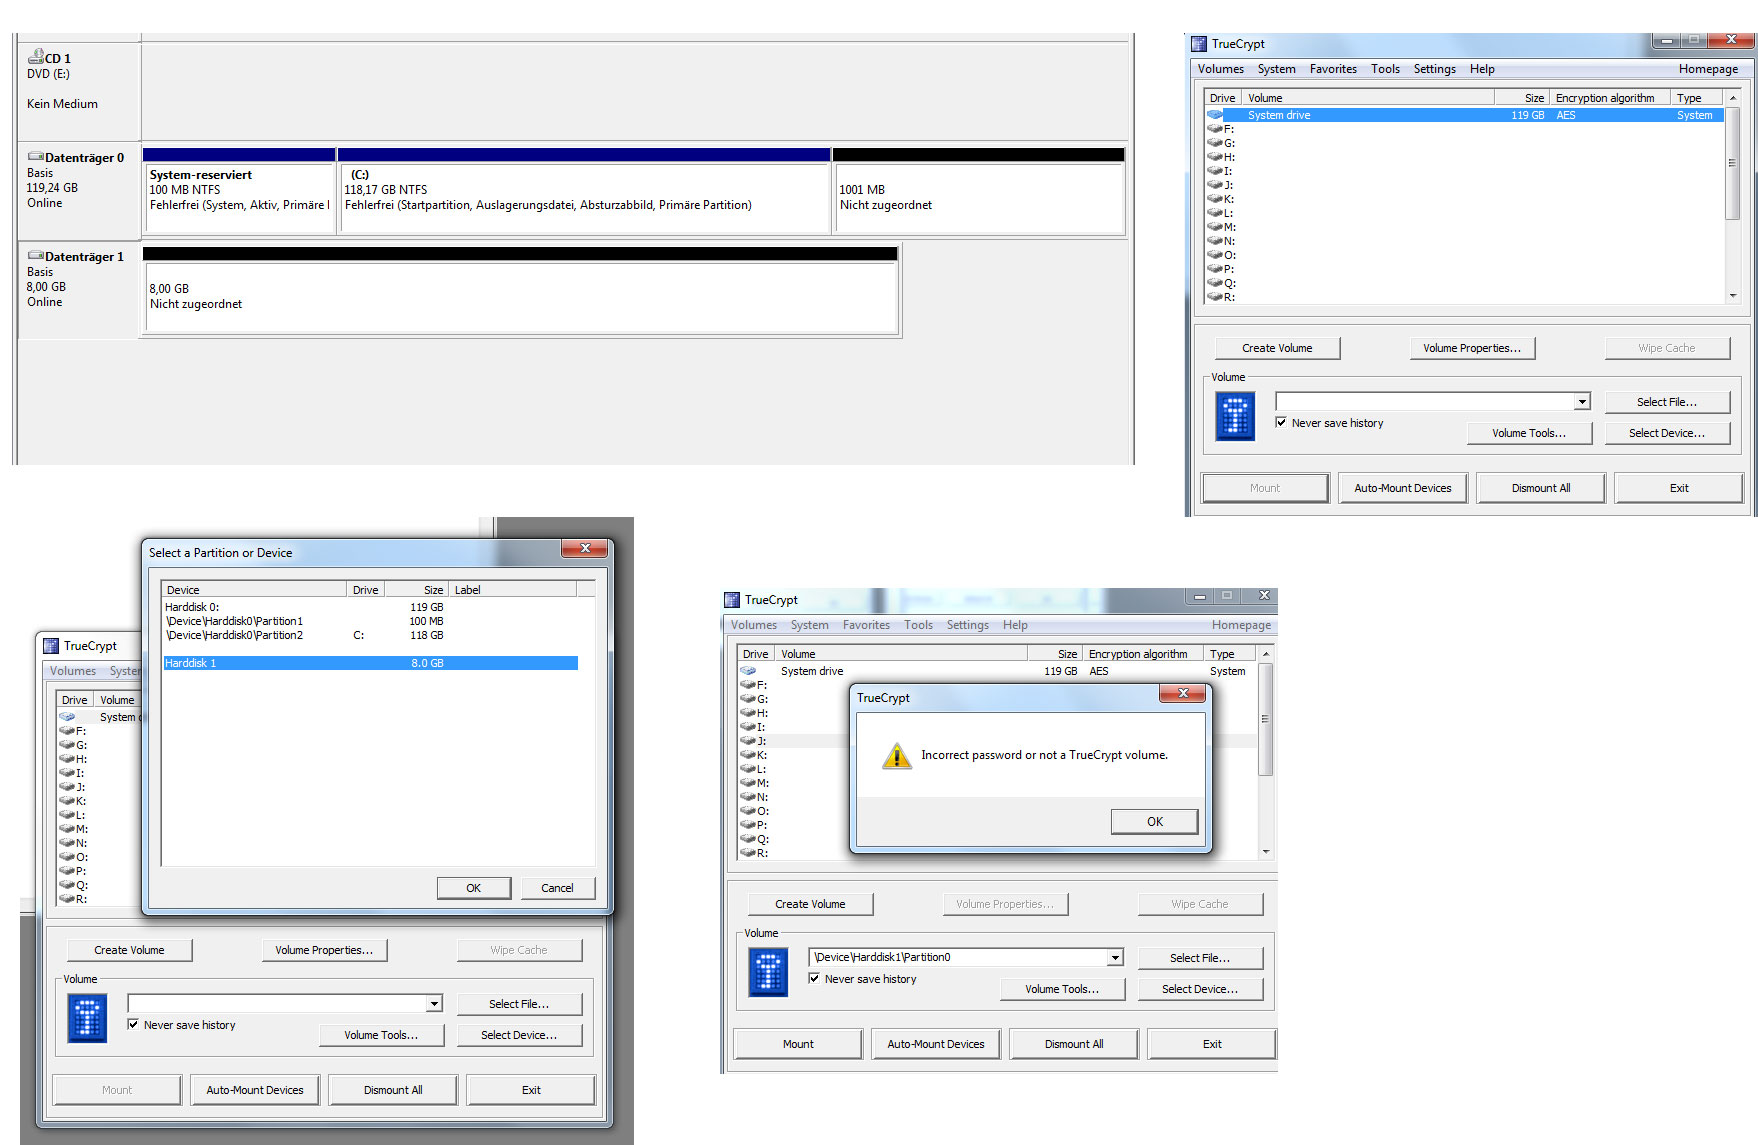Click Auto-Mount Devices in top-right TrueCrypt
Viewport: 1758px width, 1145px height.
pos(1402,488)
